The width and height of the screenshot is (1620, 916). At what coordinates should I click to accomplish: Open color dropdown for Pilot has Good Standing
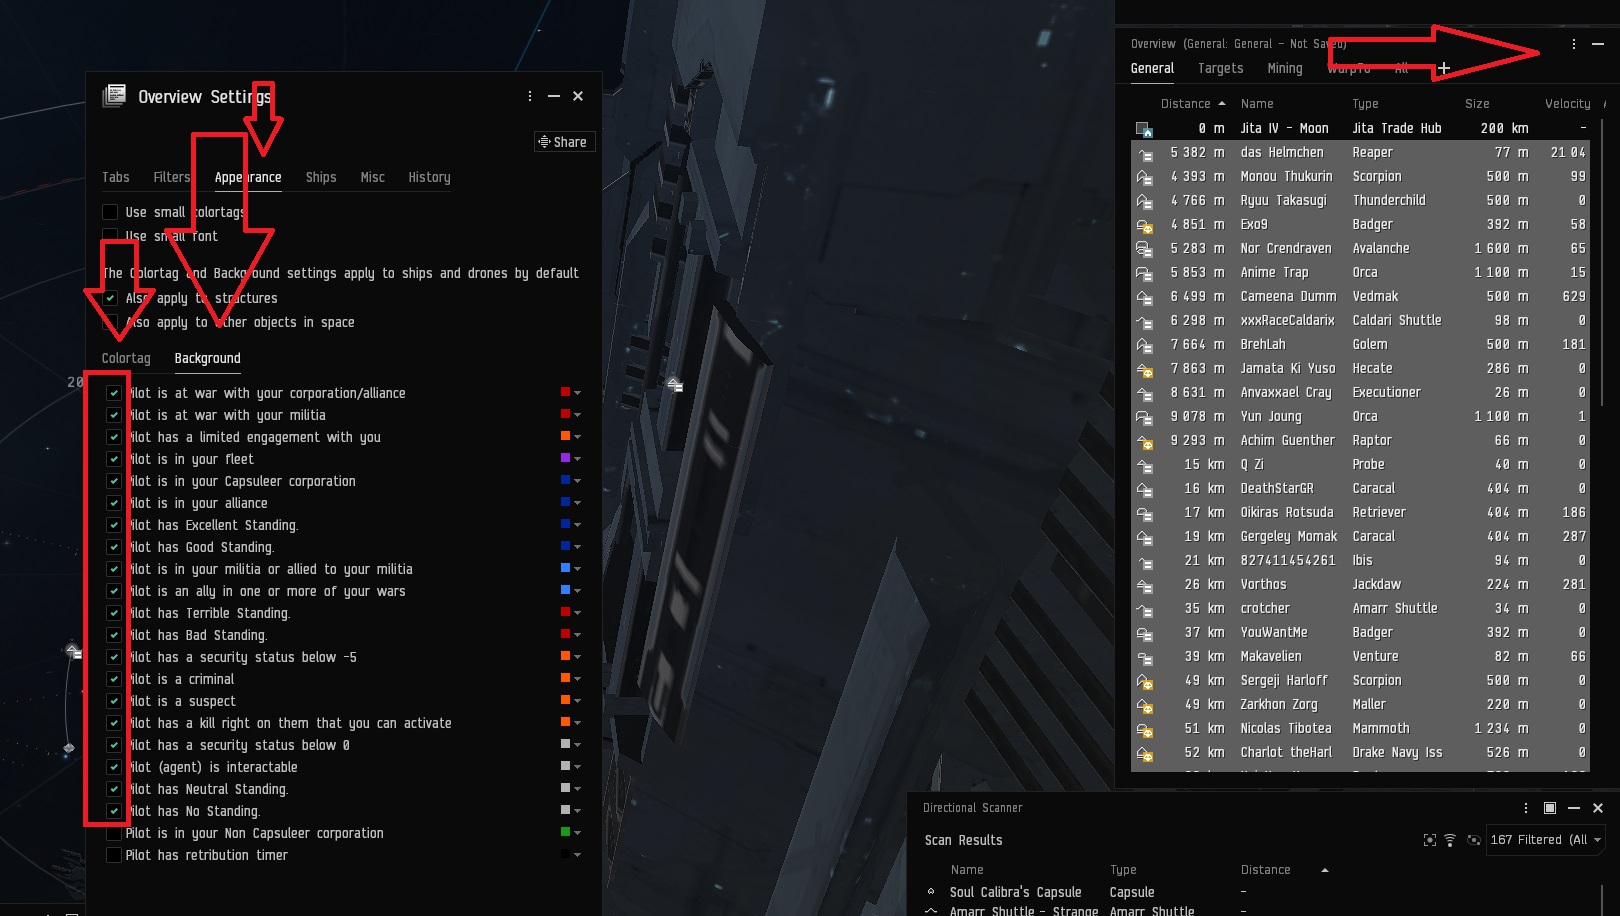(x=577, y=547)
